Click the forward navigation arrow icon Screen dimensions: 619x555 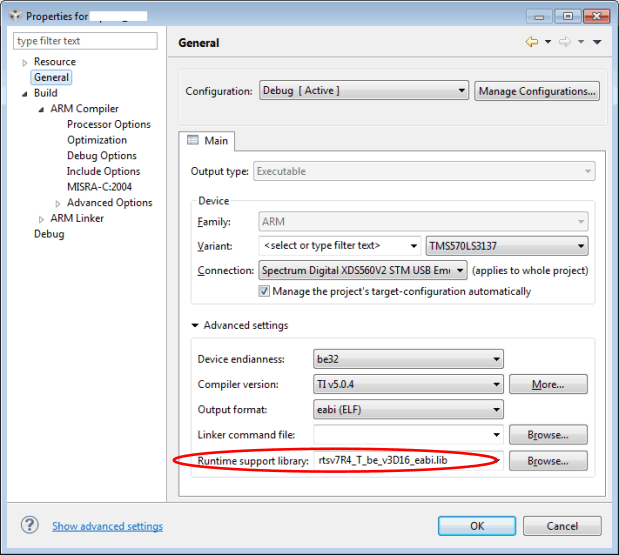(x=565, y=42)
